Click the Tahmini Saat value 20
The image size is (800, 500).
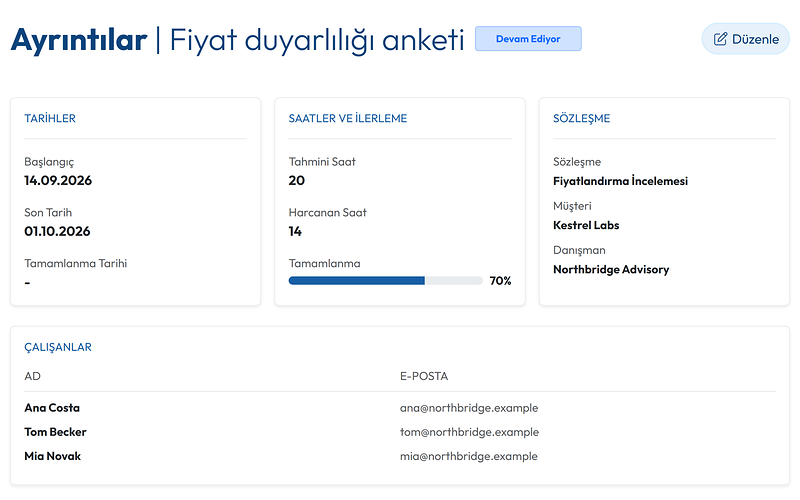click(296, 181)
